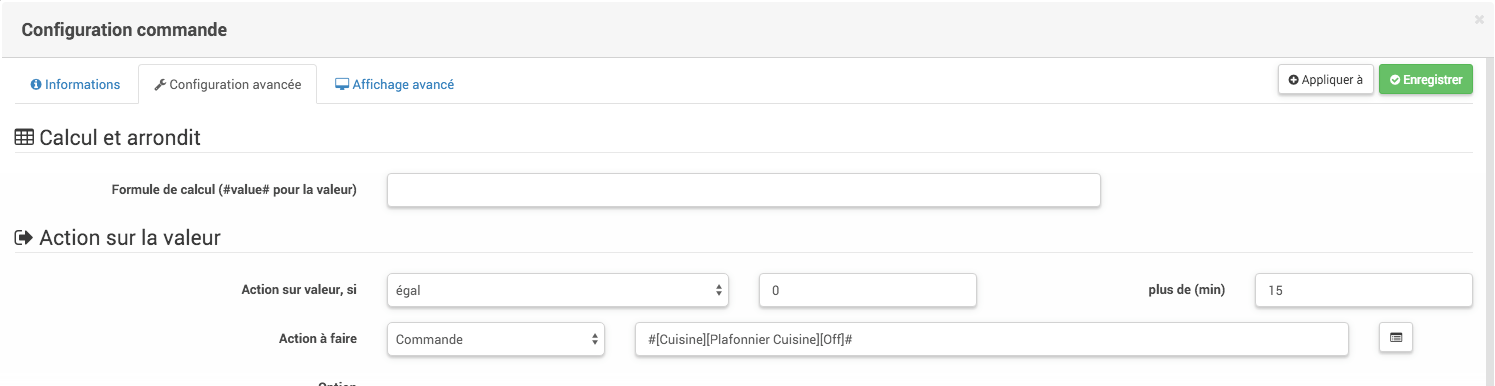Switch to the Informations tab
This screenshot has height=386, width=1495.
click(x=76, y=85)
